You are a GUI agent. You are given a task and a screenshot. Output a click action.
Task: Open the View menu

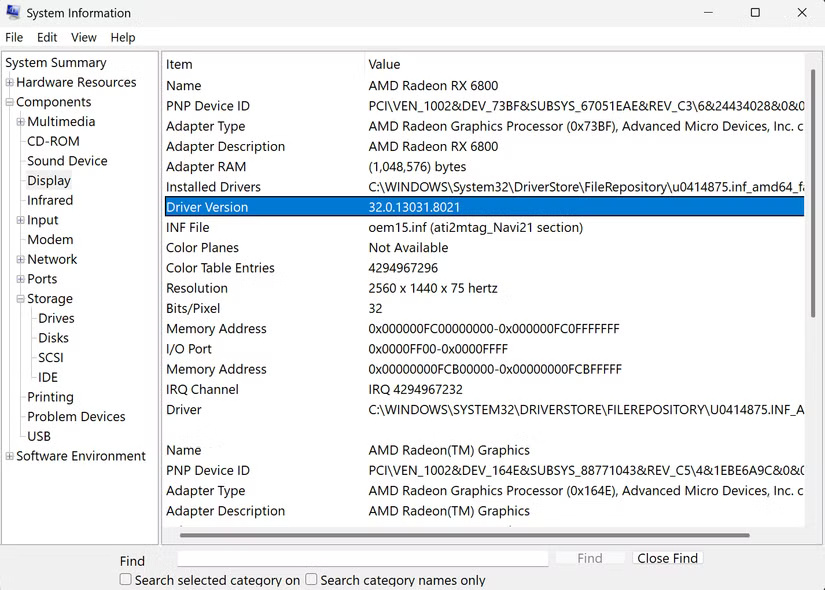(83, 37)
